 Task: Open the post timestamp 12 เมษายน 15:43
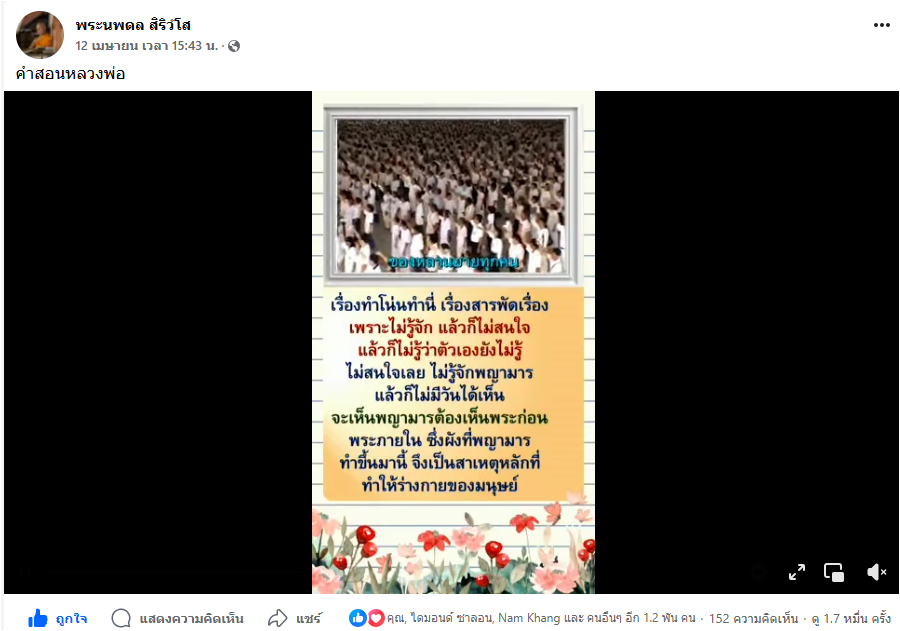(146, 46)
